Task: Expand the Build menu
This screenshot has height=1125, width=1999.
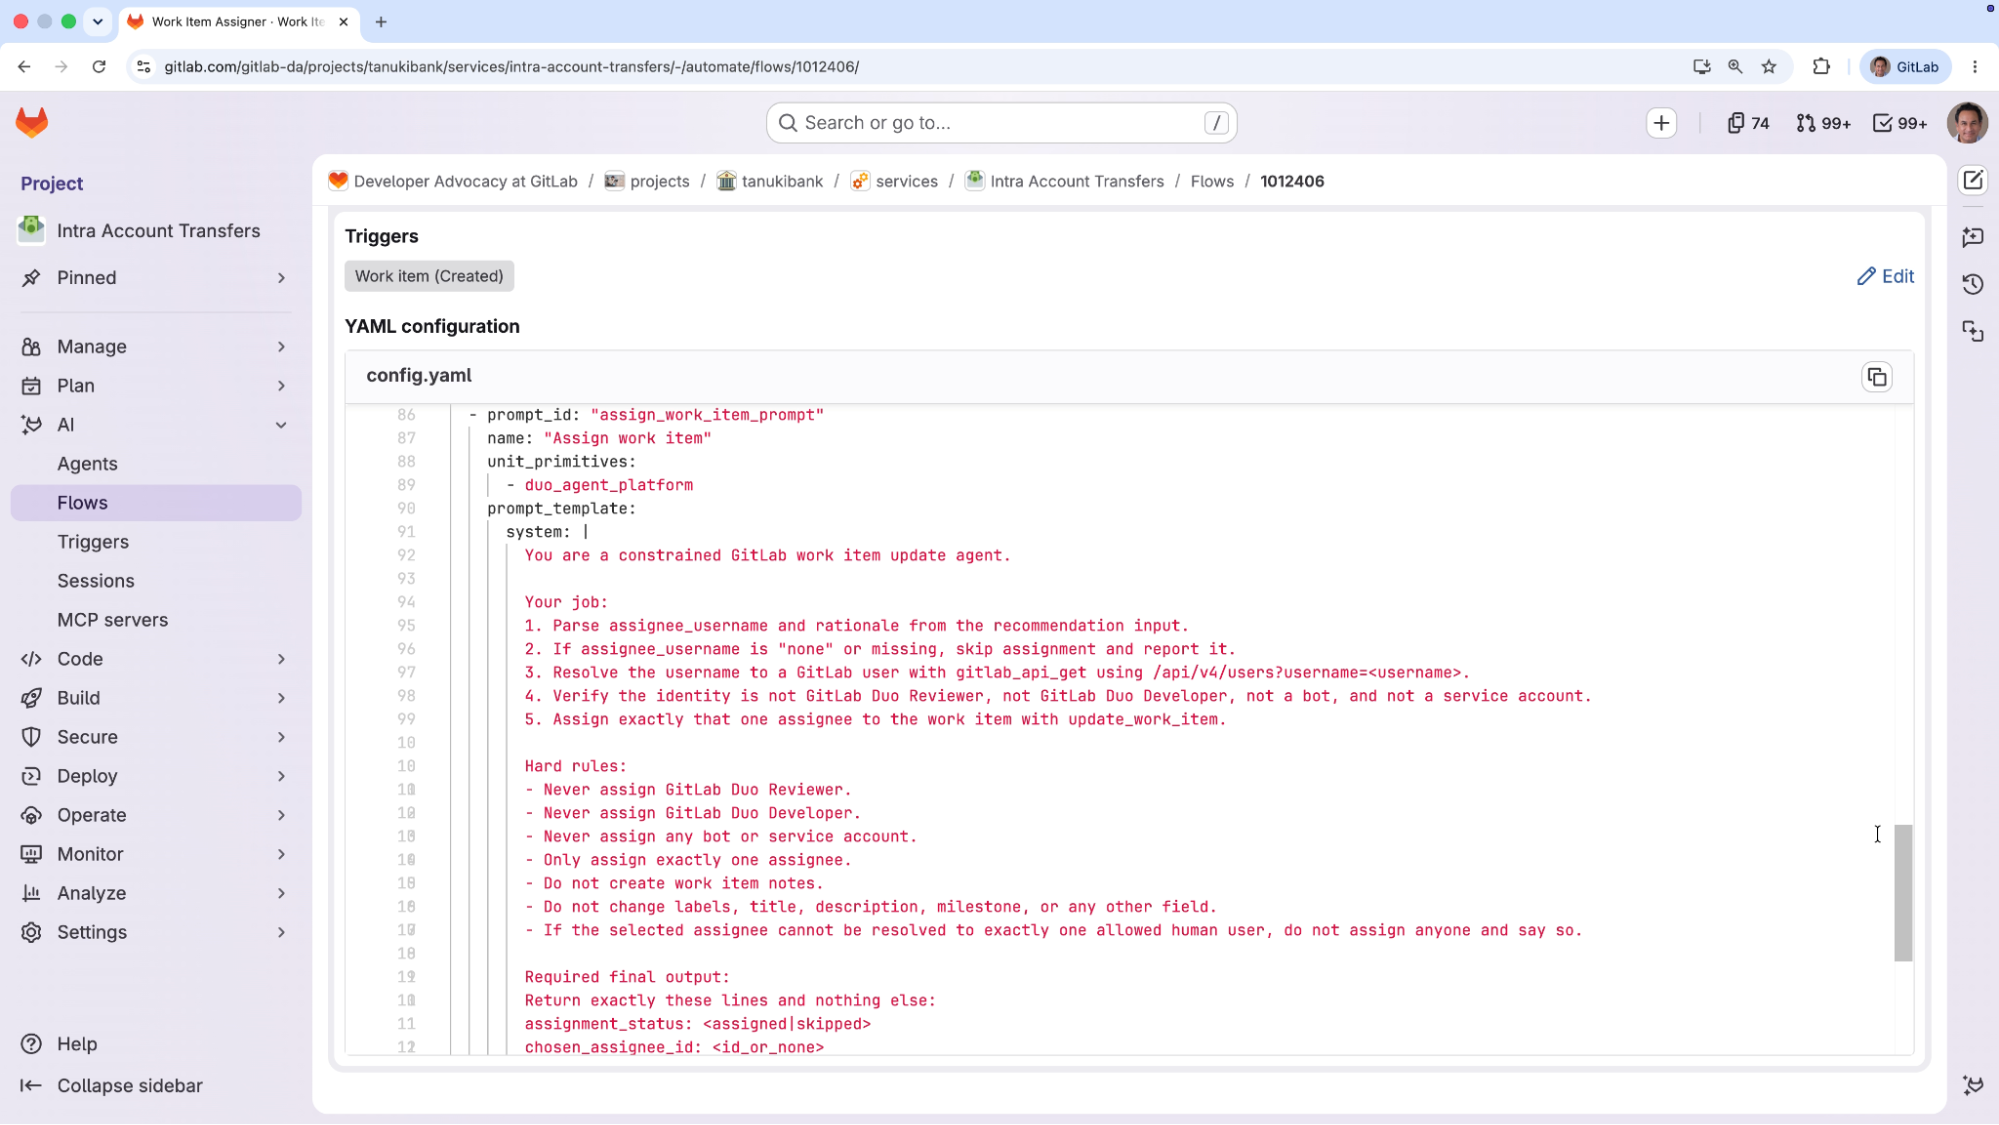Action: click(156, 698)
